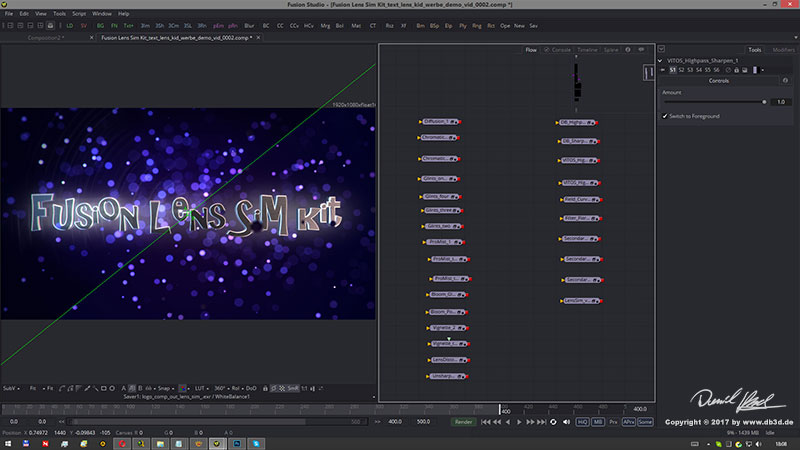Select the S1 settings slot

(673, 70)
